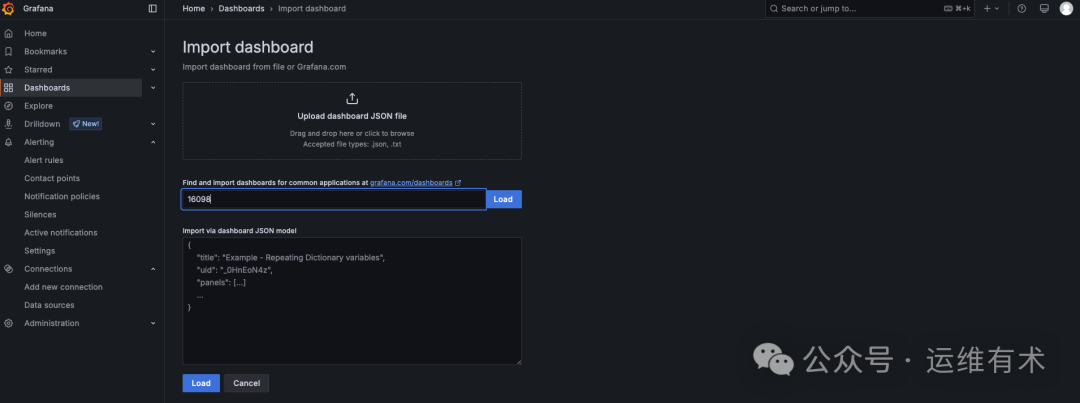Viewport: 1080px width, 403px height.
Task: Open Alerting Settings page
Action: click(x=39, y=251)
